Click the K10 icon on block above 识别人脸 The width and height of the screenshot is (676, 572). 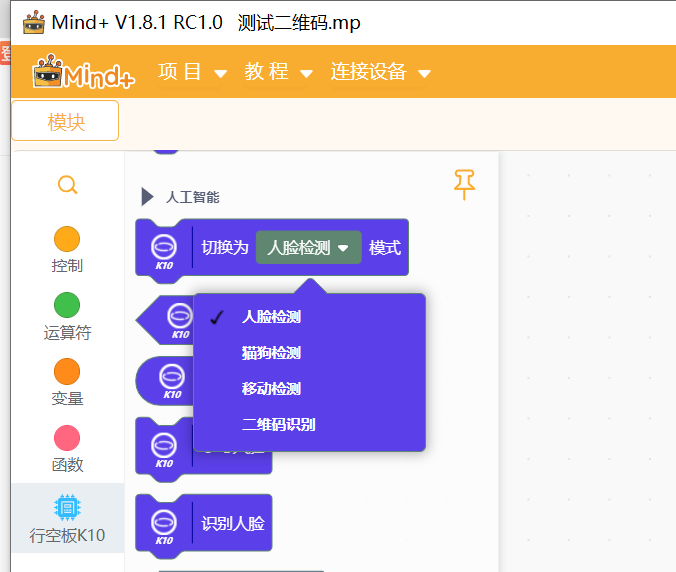point(164,450)
